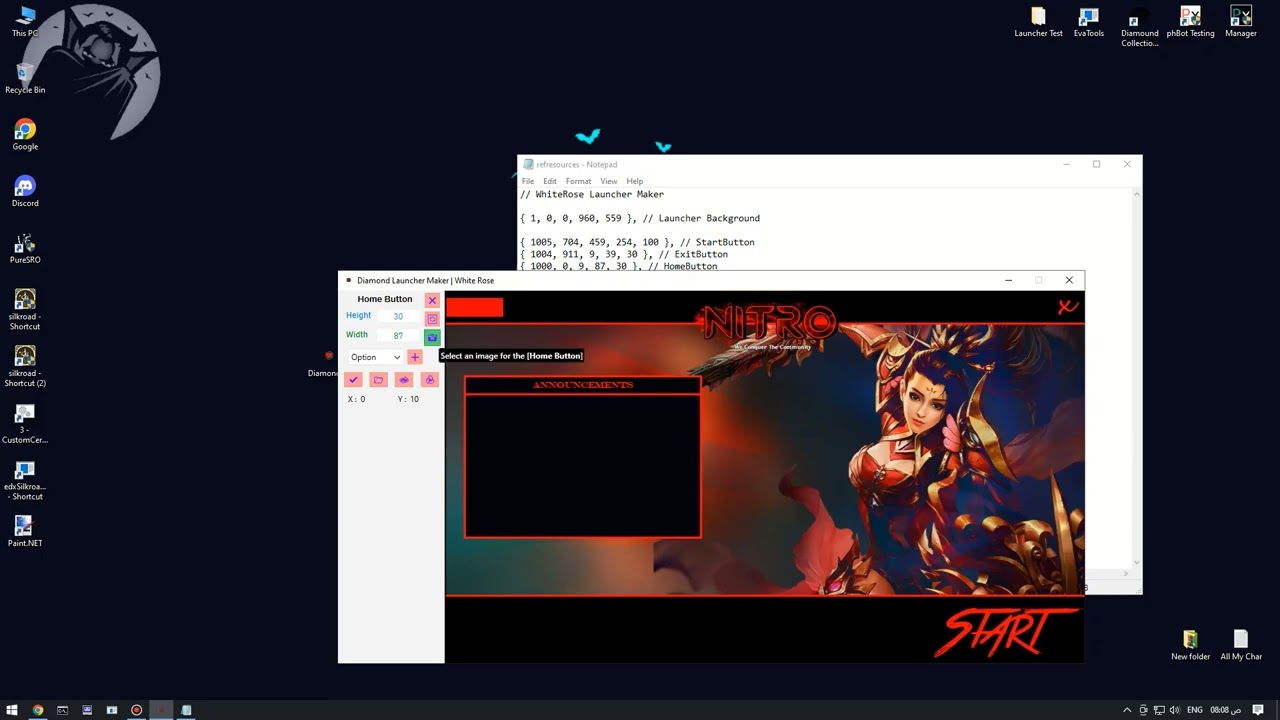
Task: Click the pink folder icon in panel
Action: click(378, 380)
